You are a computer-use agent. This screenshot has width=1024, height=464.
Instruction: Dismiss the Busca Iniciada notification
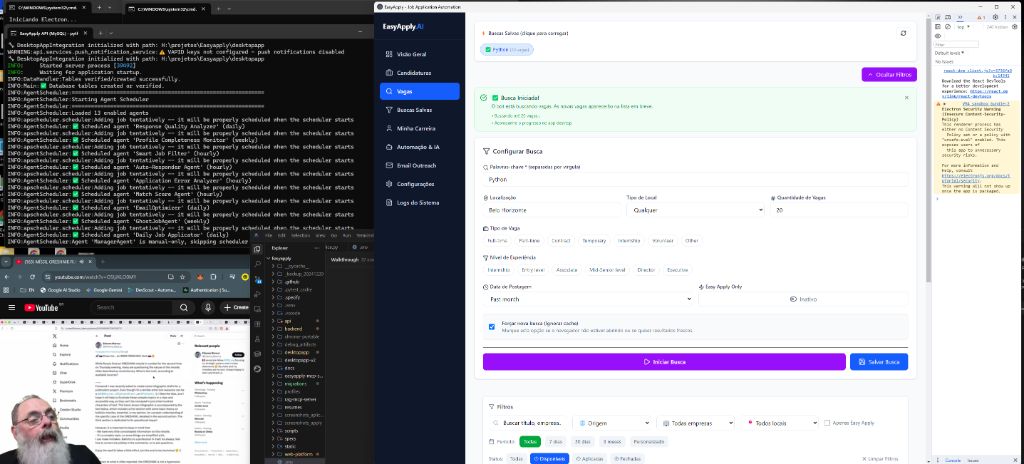(906, 98)
